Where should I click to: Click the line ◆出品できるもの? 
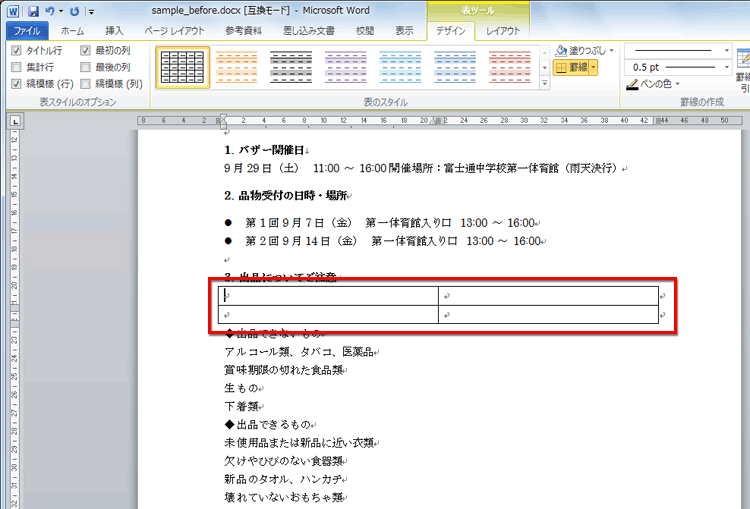click(x=268, y=424)
